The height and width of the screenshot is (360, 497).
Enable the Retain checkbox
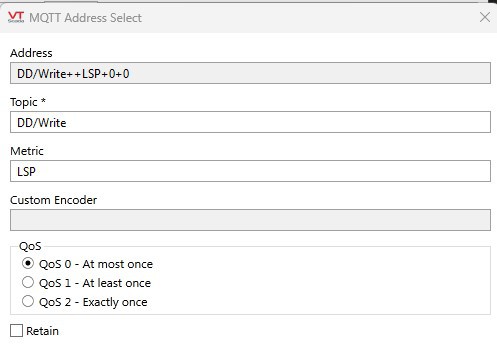[x=16, y=331]
